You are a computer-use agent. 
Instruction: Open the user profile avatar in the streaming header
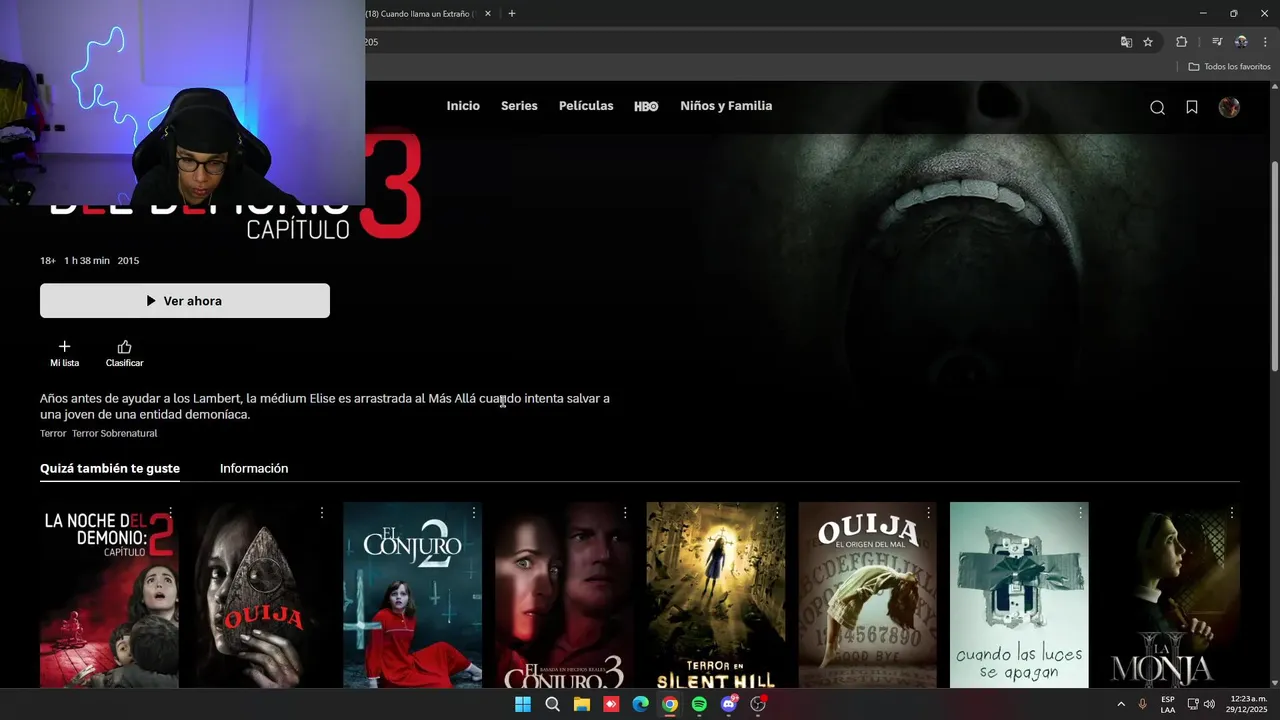tap(1229, 107)
